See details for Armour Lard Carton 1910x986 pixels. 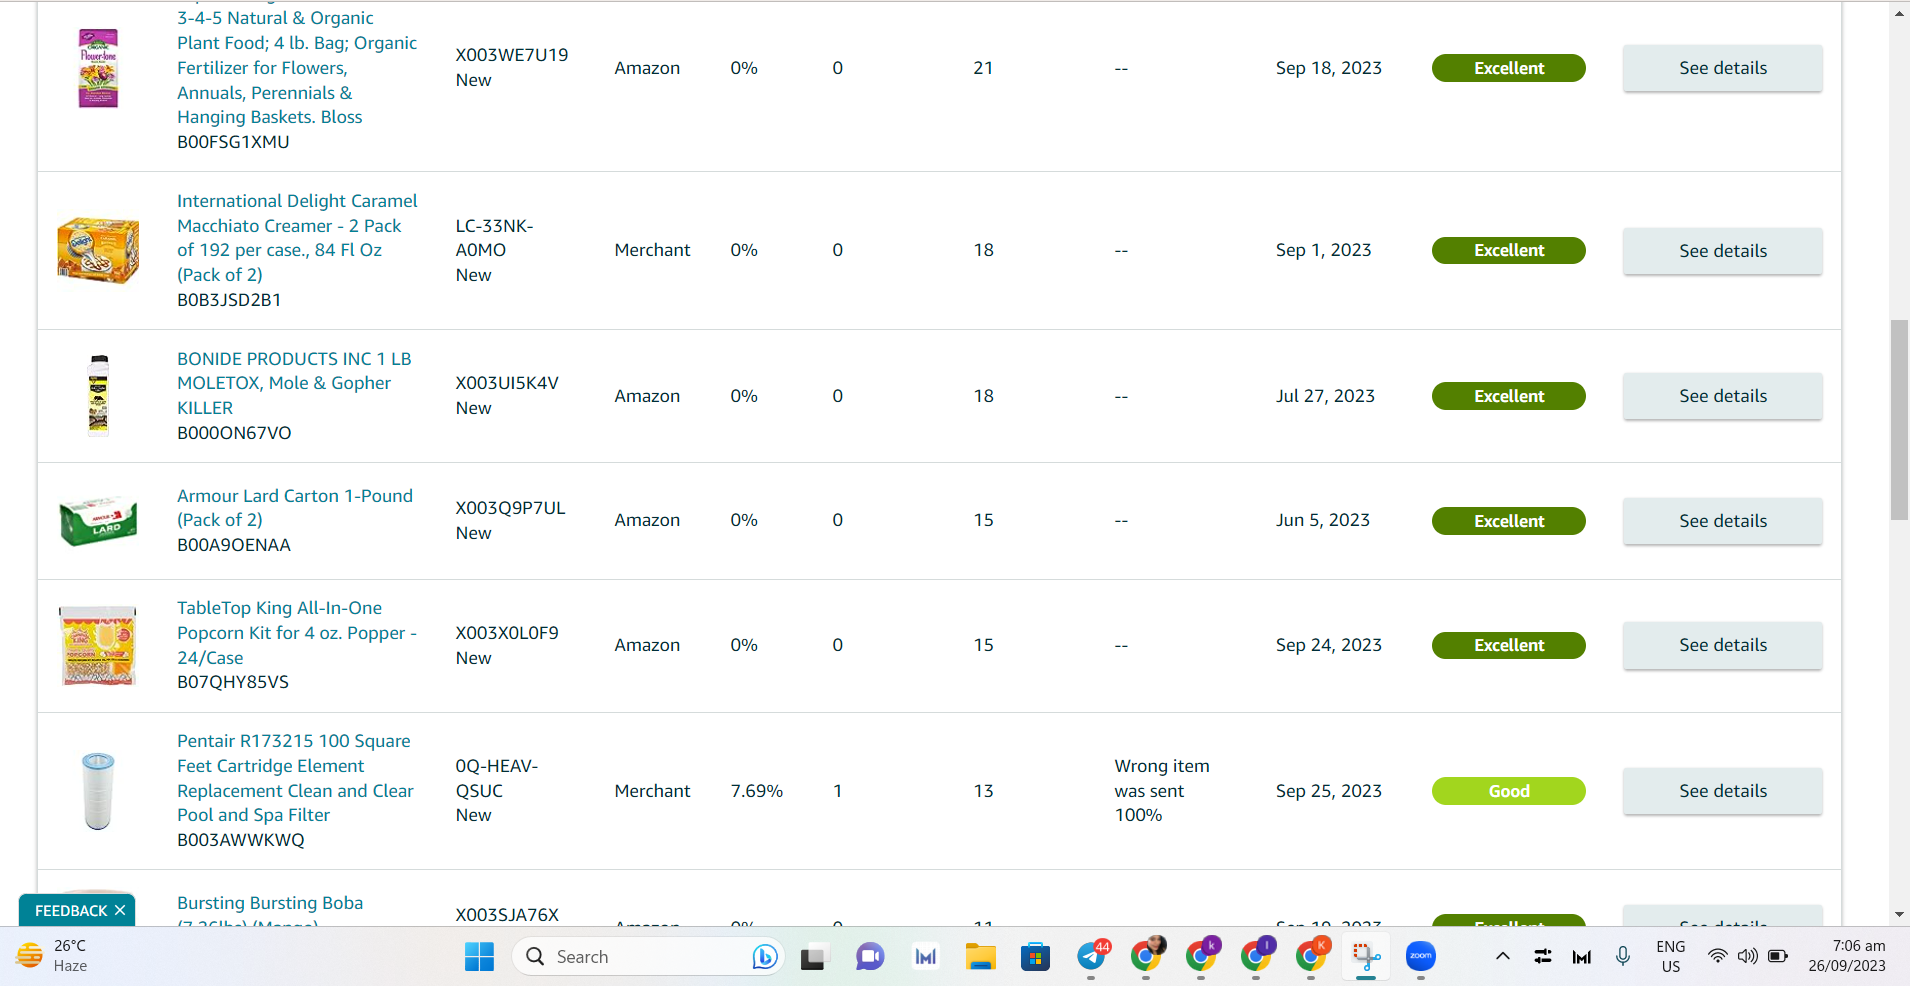tap(1722, 521)
